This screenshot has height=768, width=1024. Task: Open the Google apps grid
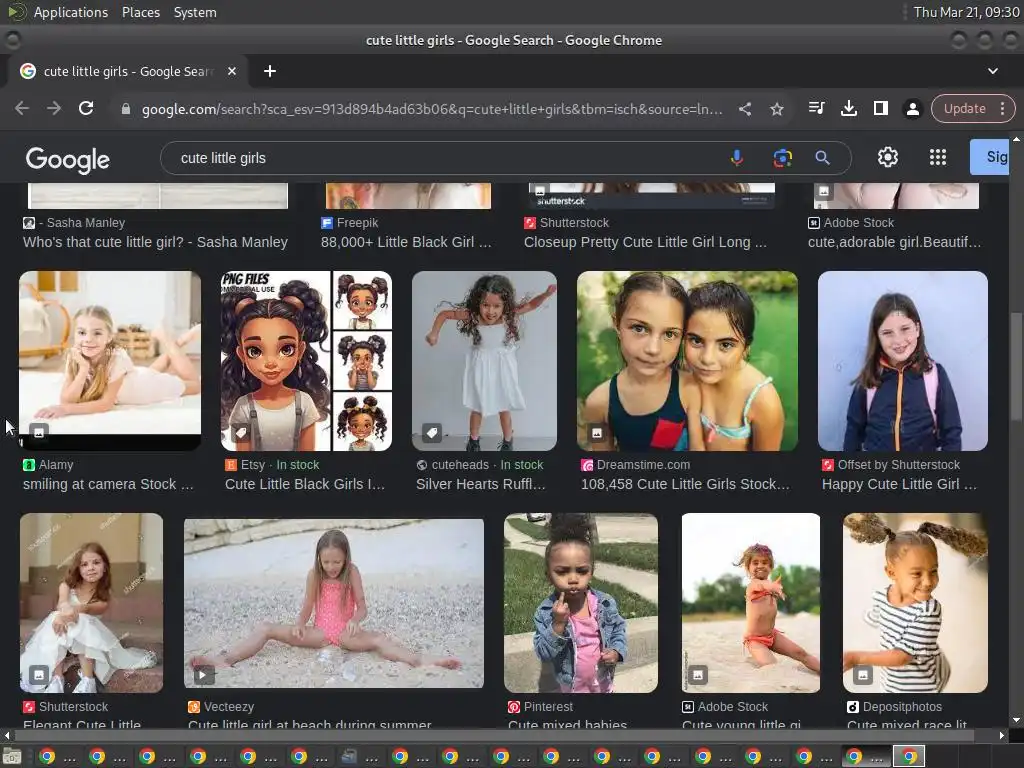coord(937,157)
